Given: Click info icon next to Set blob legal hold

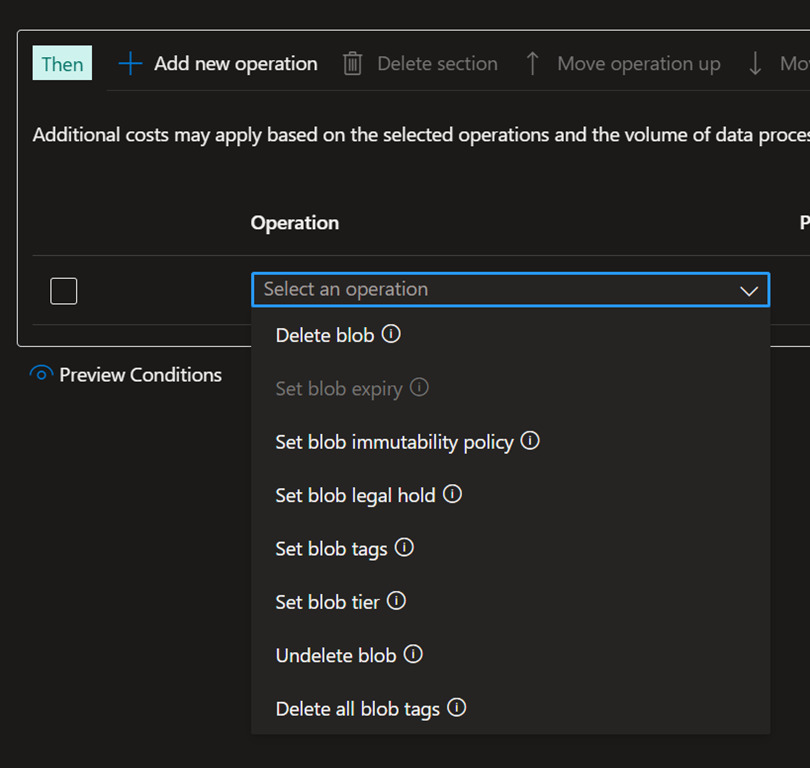Looking at the screenshot, I should [x=452, y=494].
